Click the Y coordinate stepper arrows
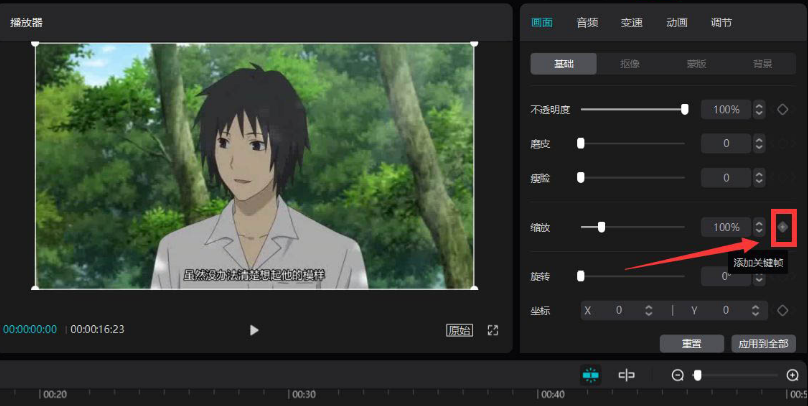 pos(755,310)
